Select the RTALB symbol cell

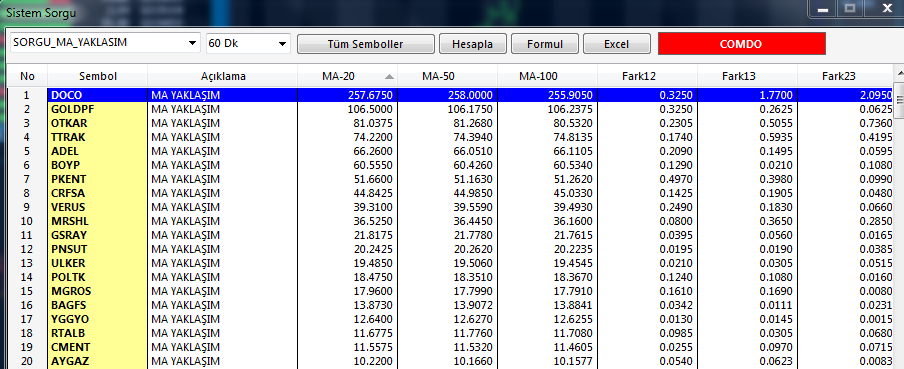click(x=97, y=333)
